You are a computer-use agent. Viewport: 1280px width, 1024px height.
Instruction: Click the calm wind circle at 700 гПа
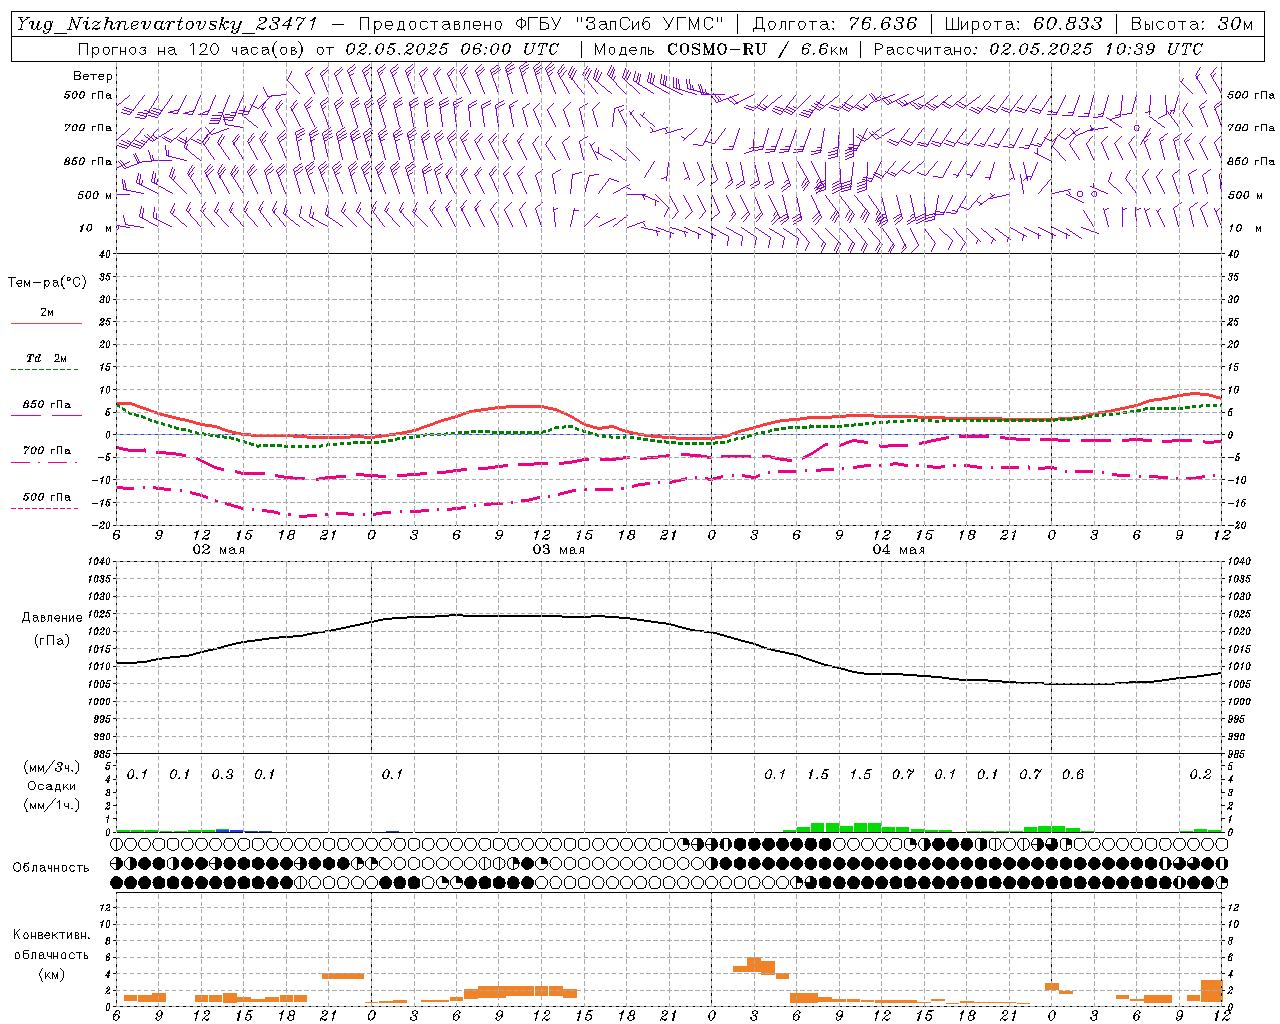pyautogui.click(x=1136, y=128)
